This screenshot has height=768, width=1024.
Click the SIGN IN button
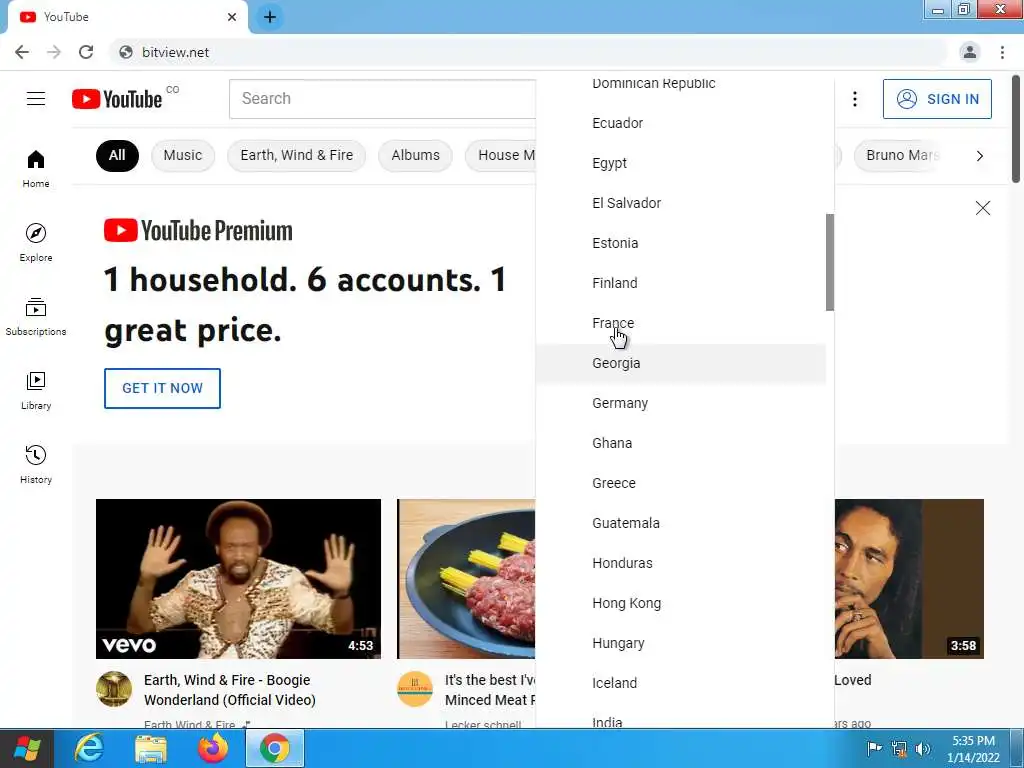coord(937,99)
